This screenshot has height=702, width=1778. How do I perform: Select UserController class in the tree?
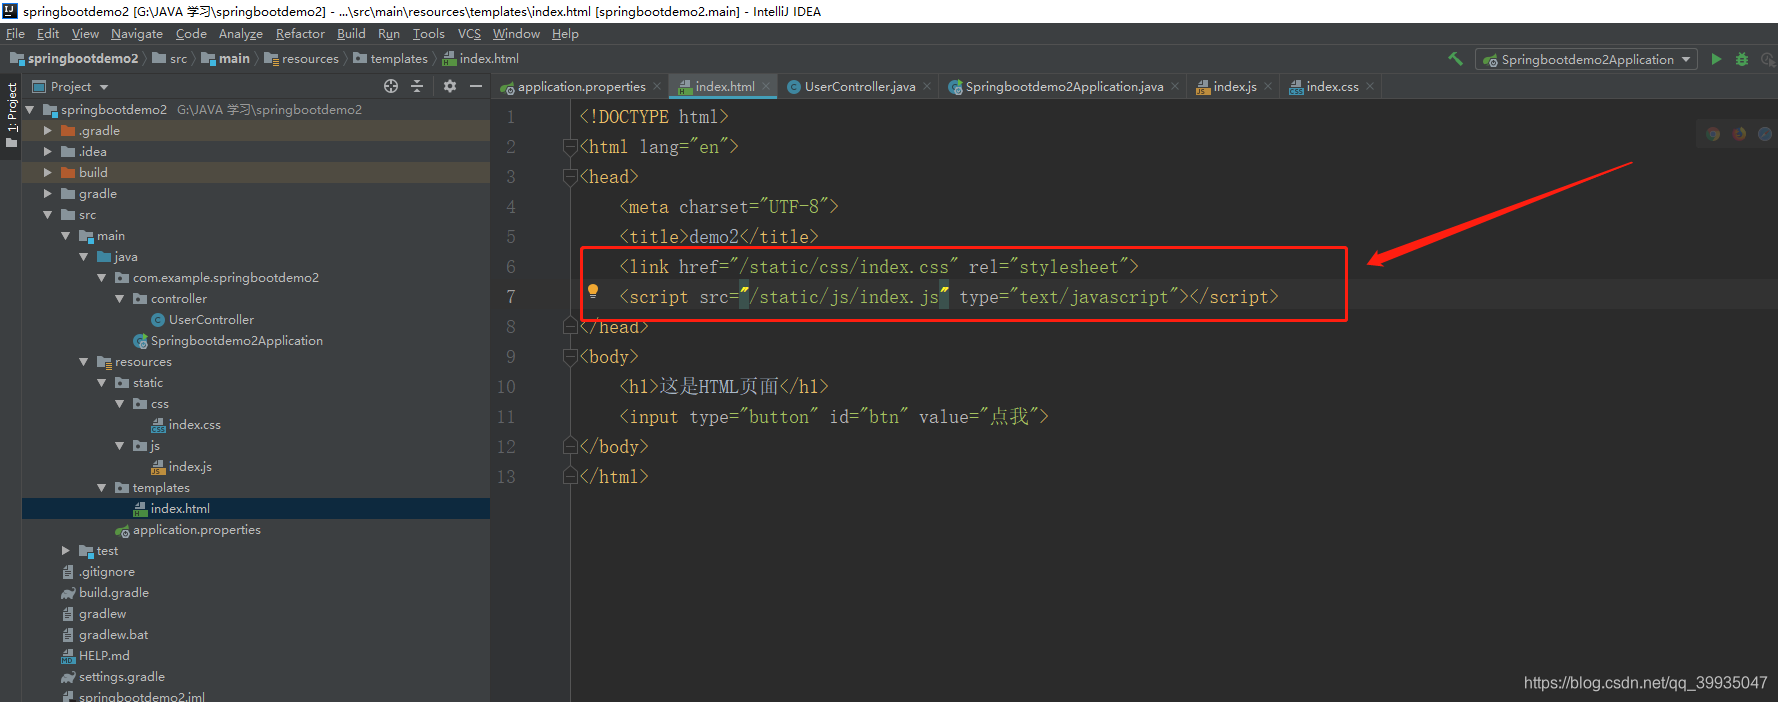[x=202, y=320]
